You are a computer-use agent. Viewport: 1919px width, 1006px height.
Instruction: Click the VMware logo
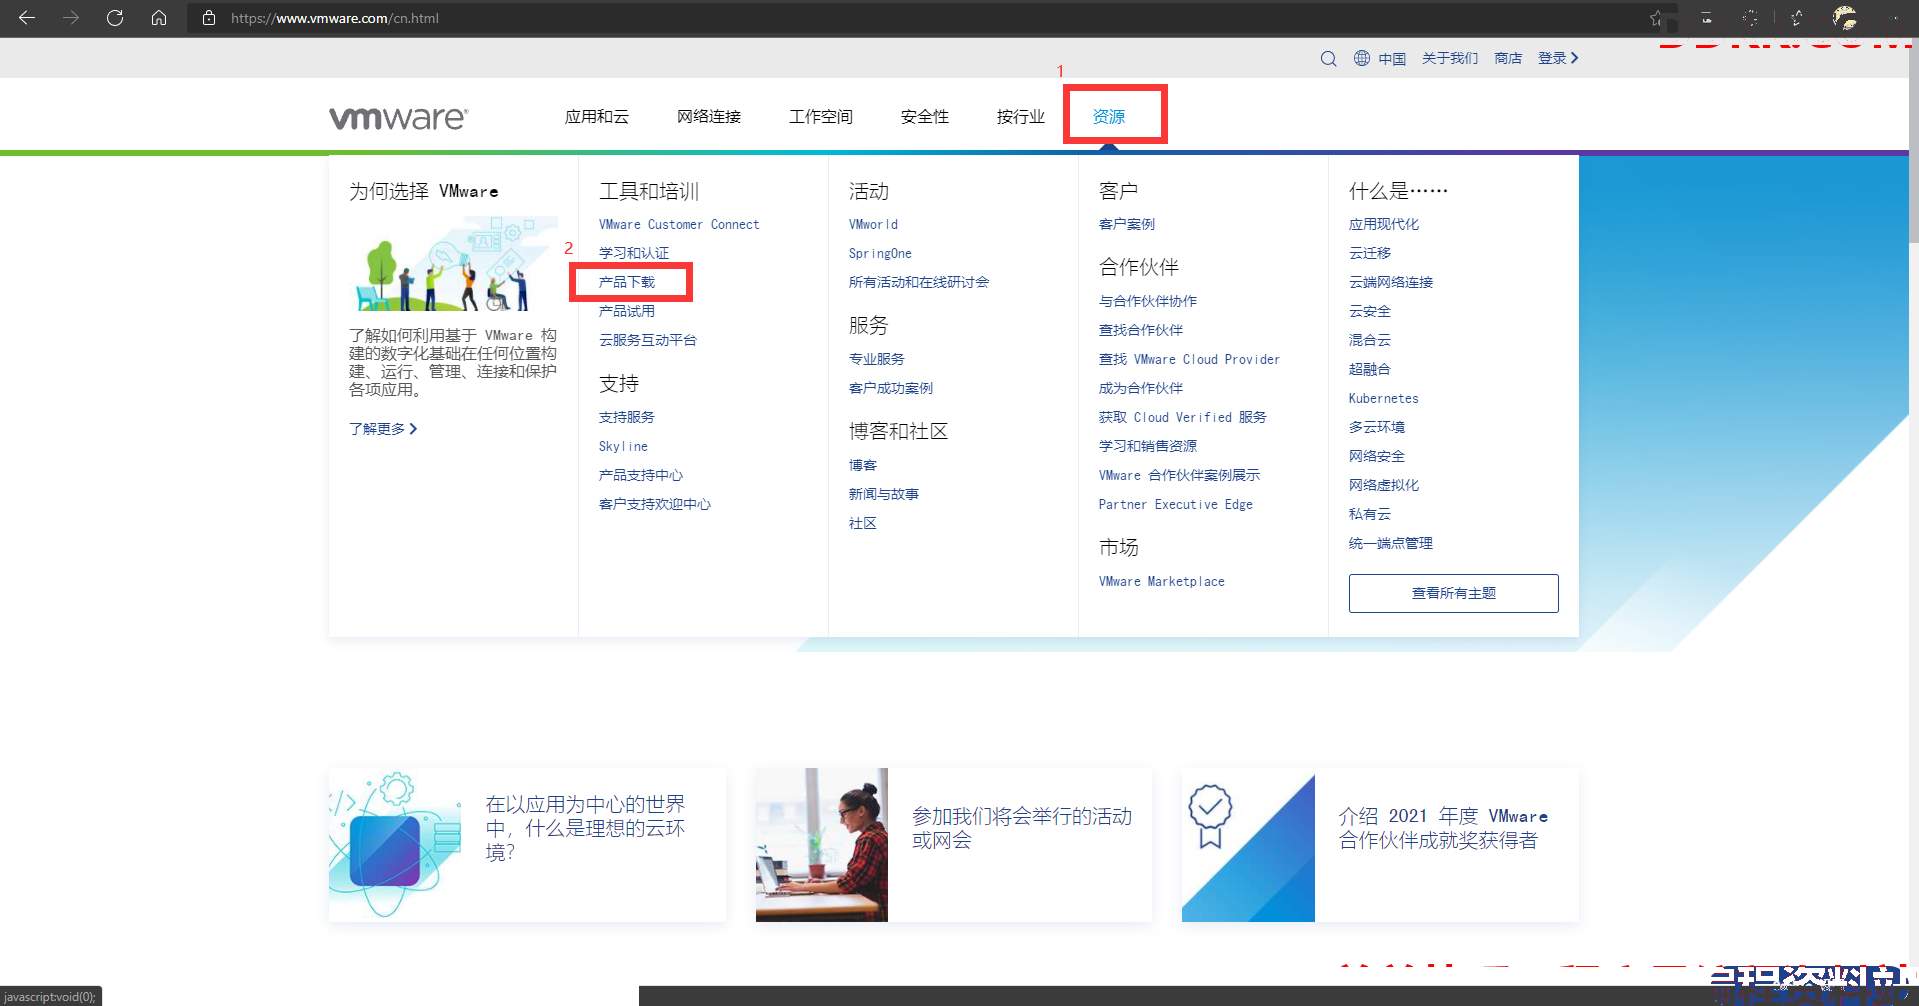click(398, 118)
